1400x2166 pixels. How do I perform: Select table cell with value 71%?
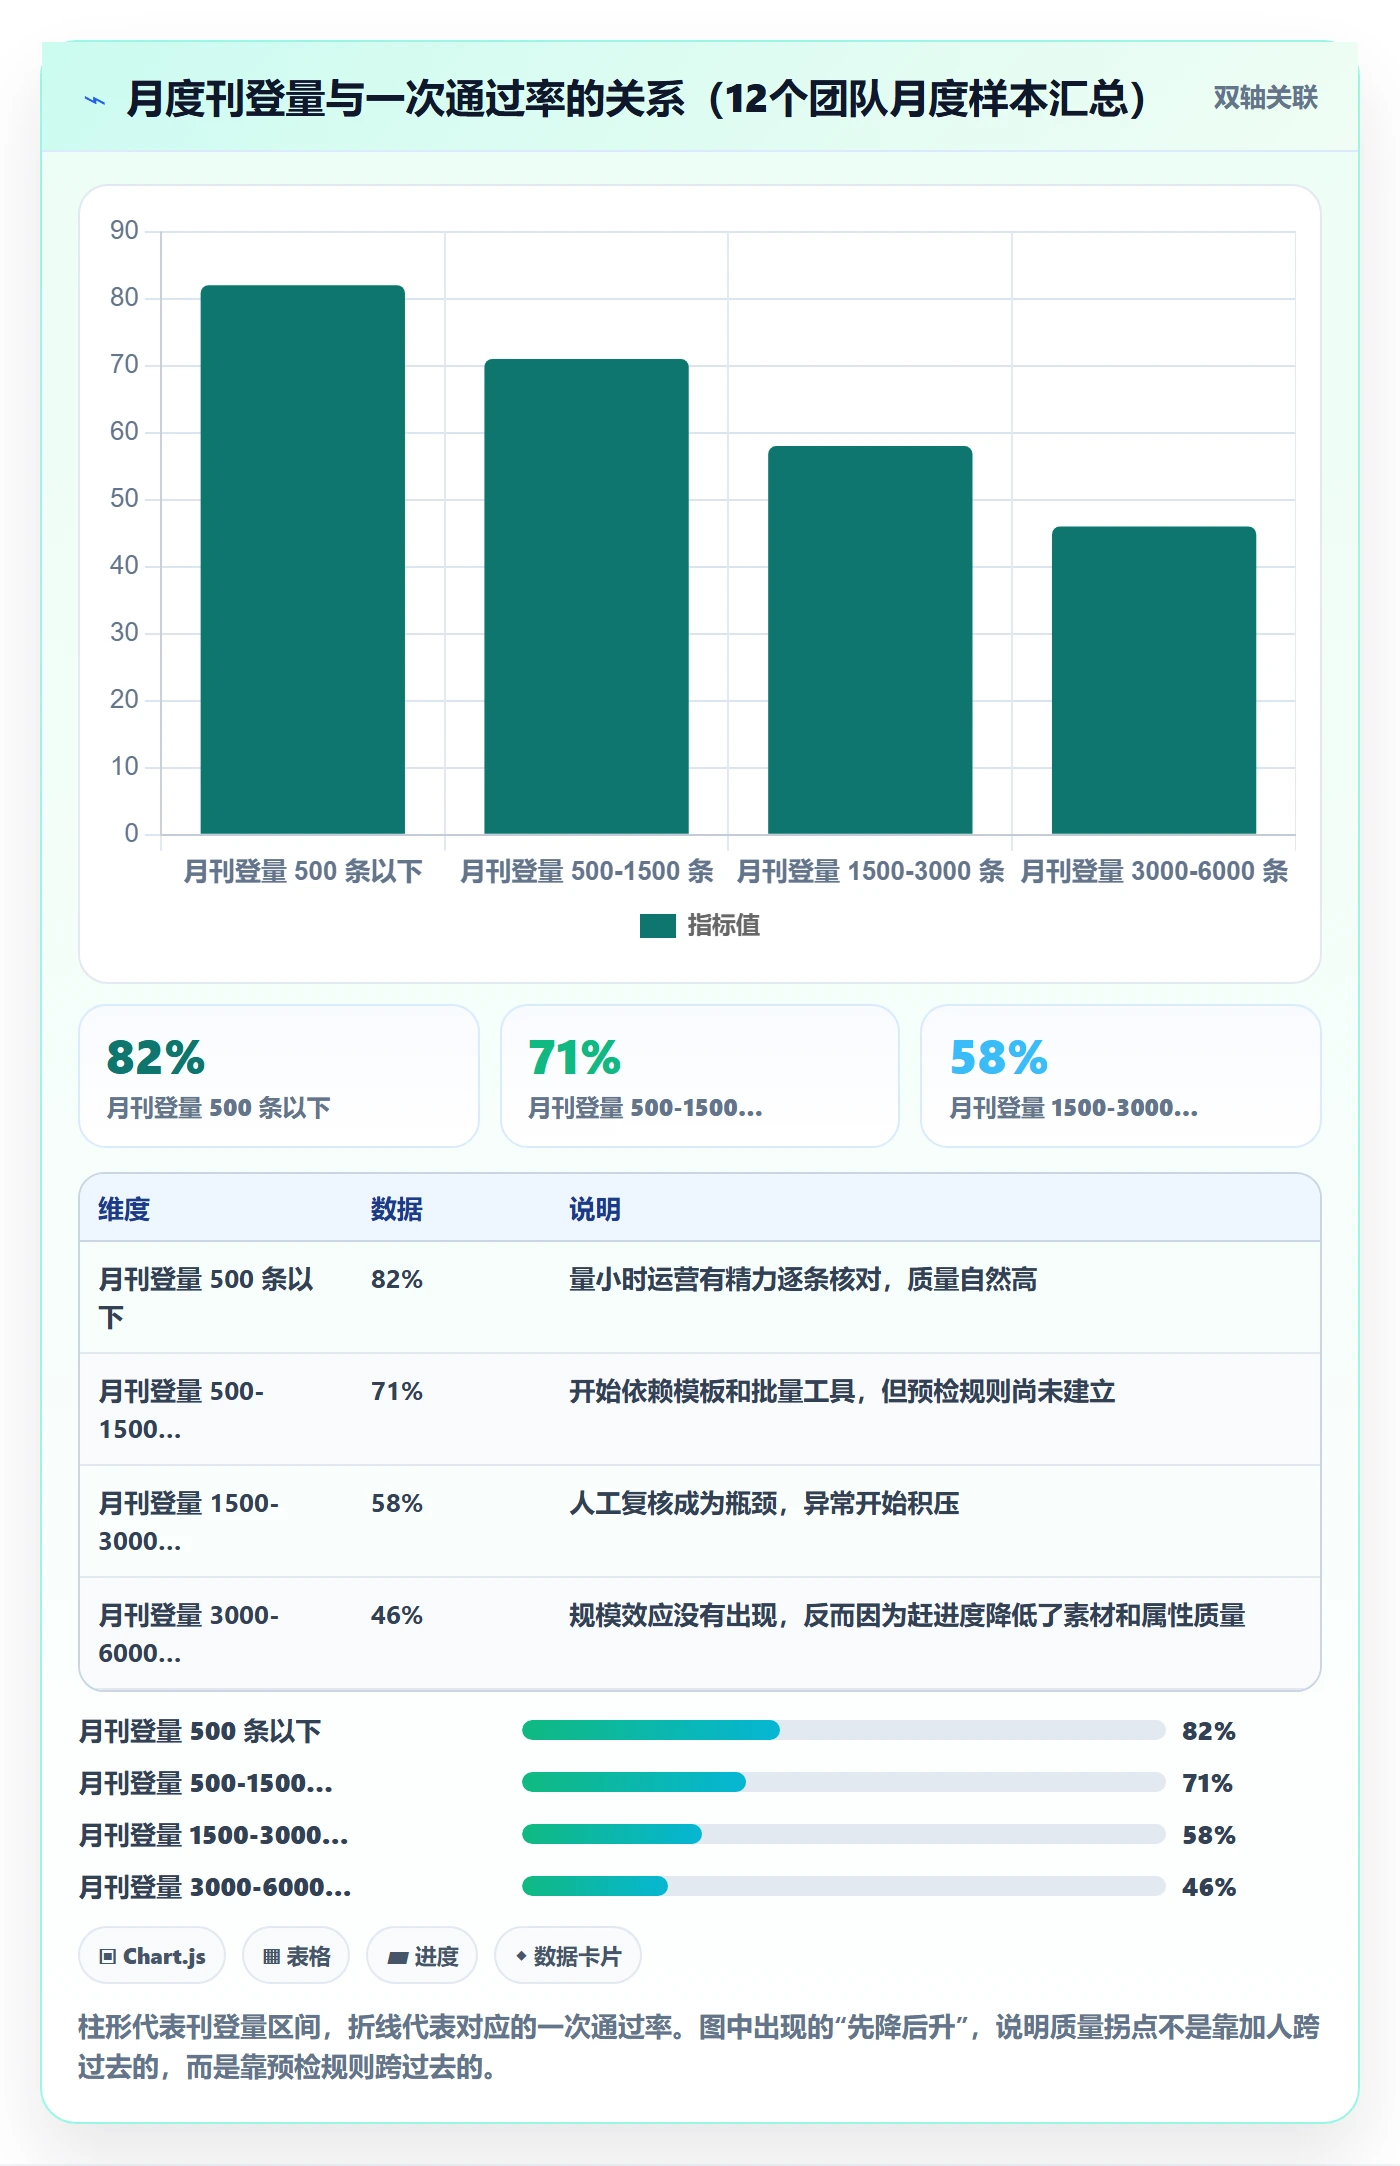click(397, 1392)
